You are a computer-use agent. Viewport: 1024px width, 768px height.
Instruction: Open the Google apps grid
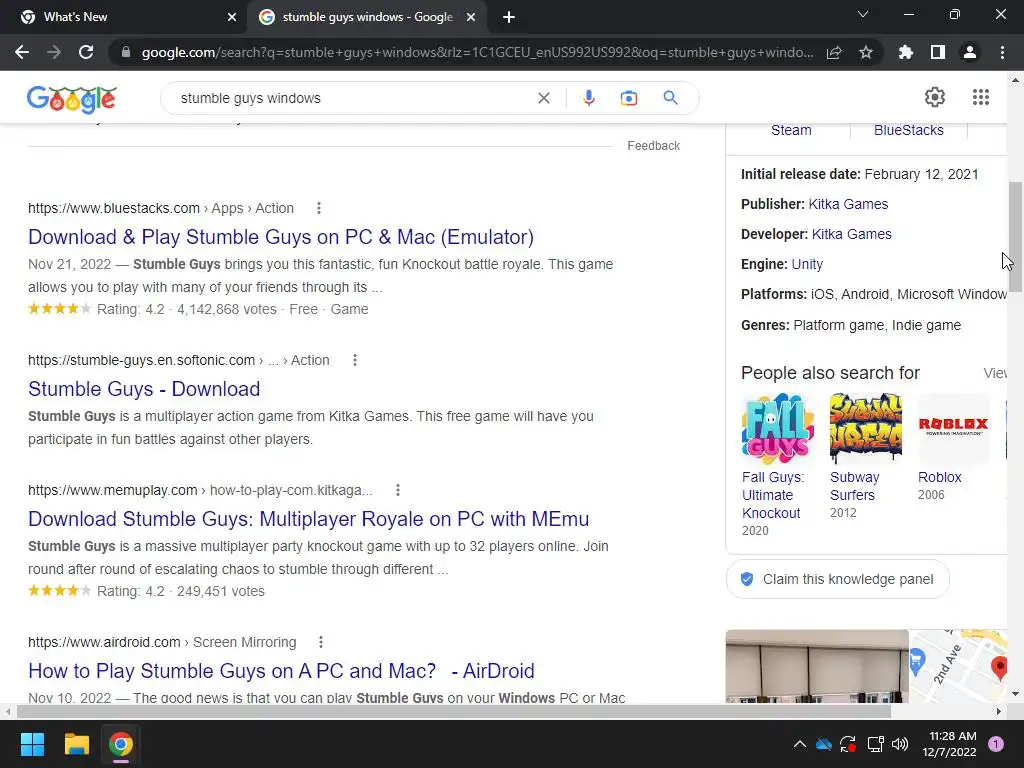[x=980, y=97]
